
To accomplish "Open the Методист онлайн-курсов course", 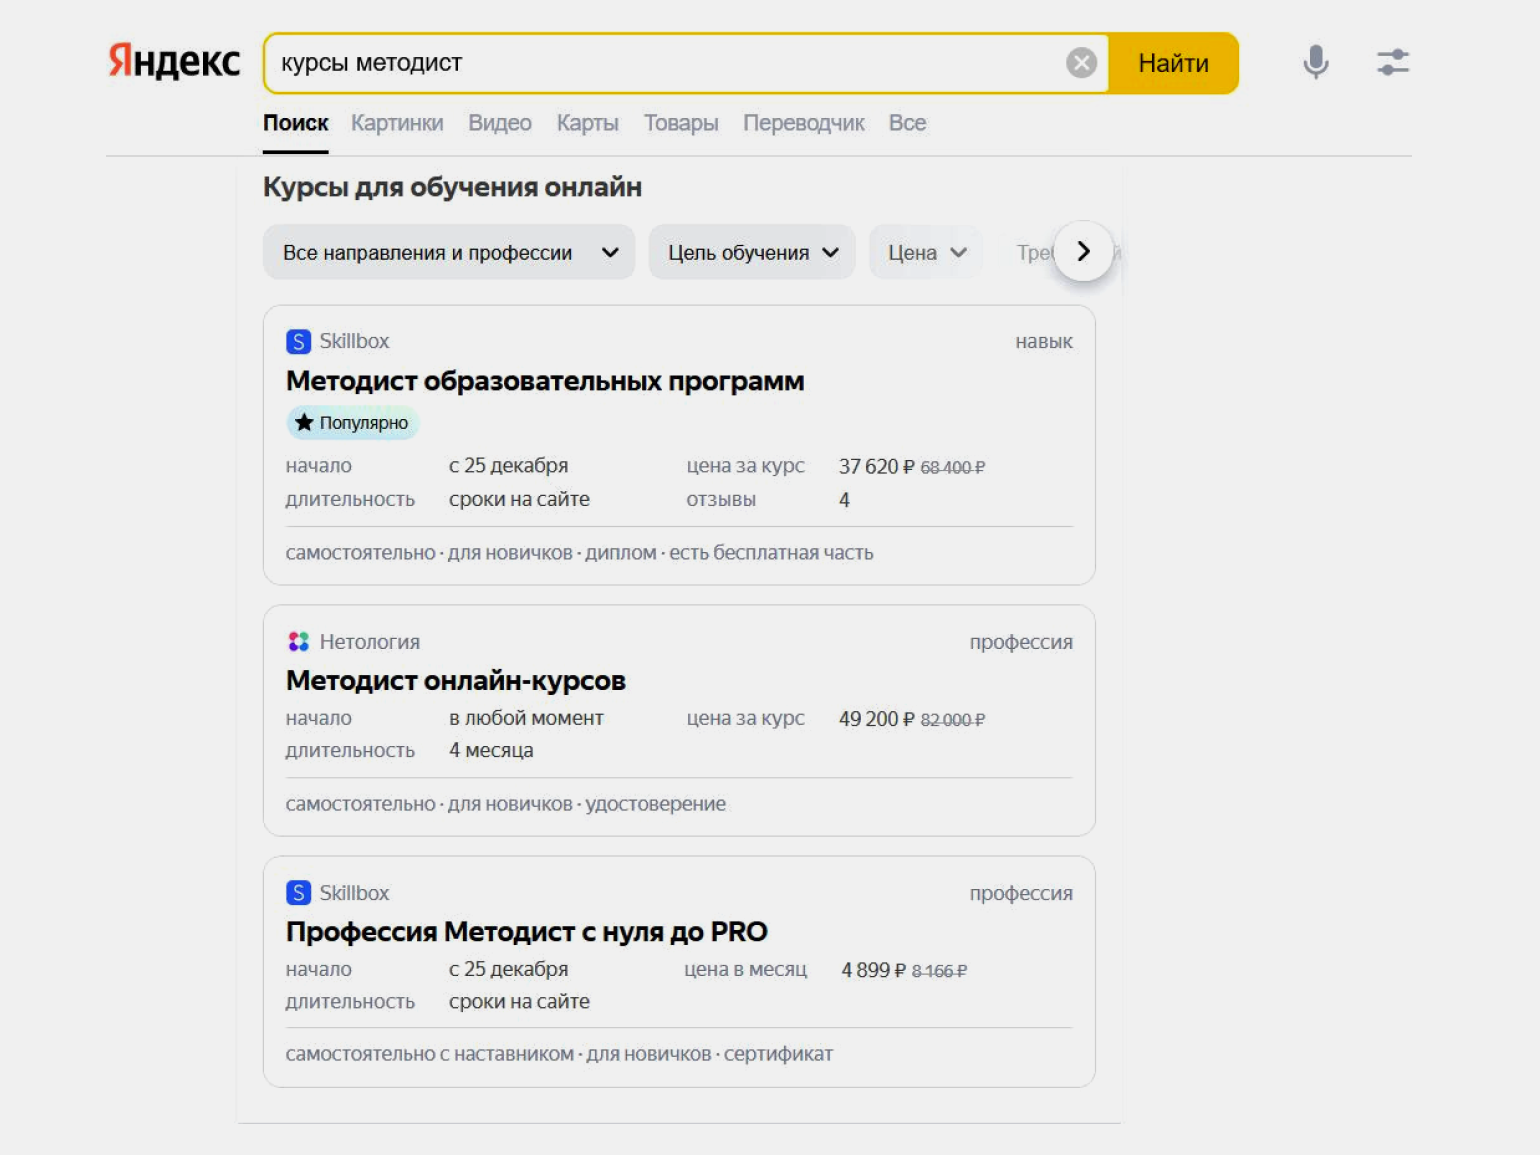I will [456, 681].
